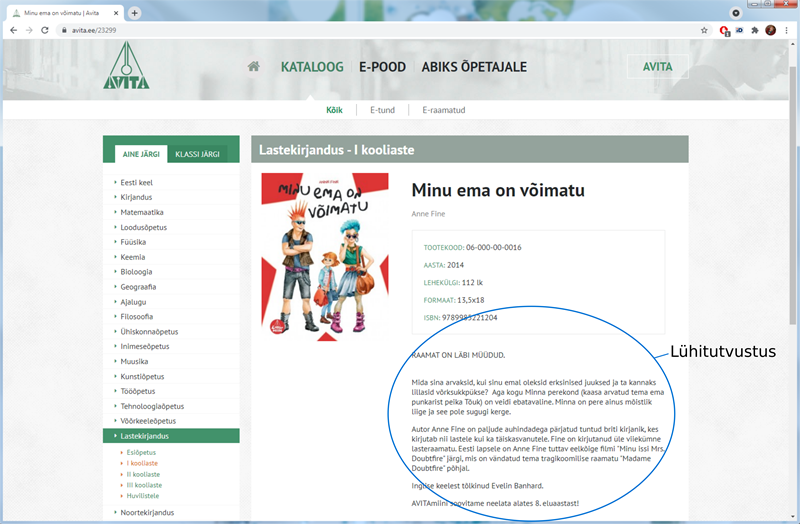
Task: Open the KATALOOG menu
Action: pos(312,67)
